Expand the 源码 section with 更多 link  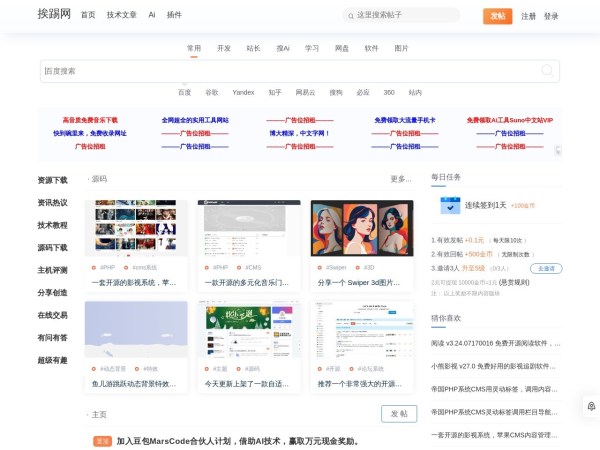point(400,179)
